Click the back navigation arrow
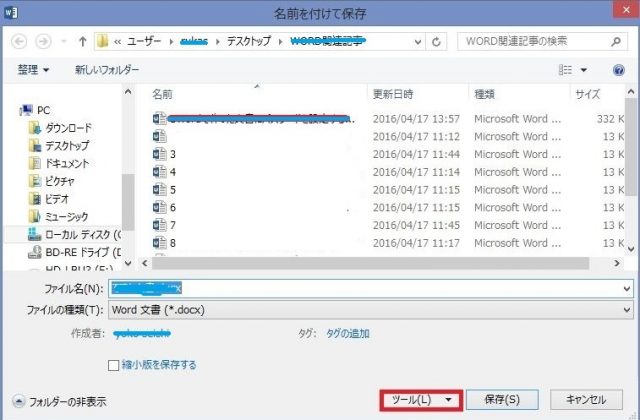Viewport: 640px width, 420px height. [x=18, y=42]
